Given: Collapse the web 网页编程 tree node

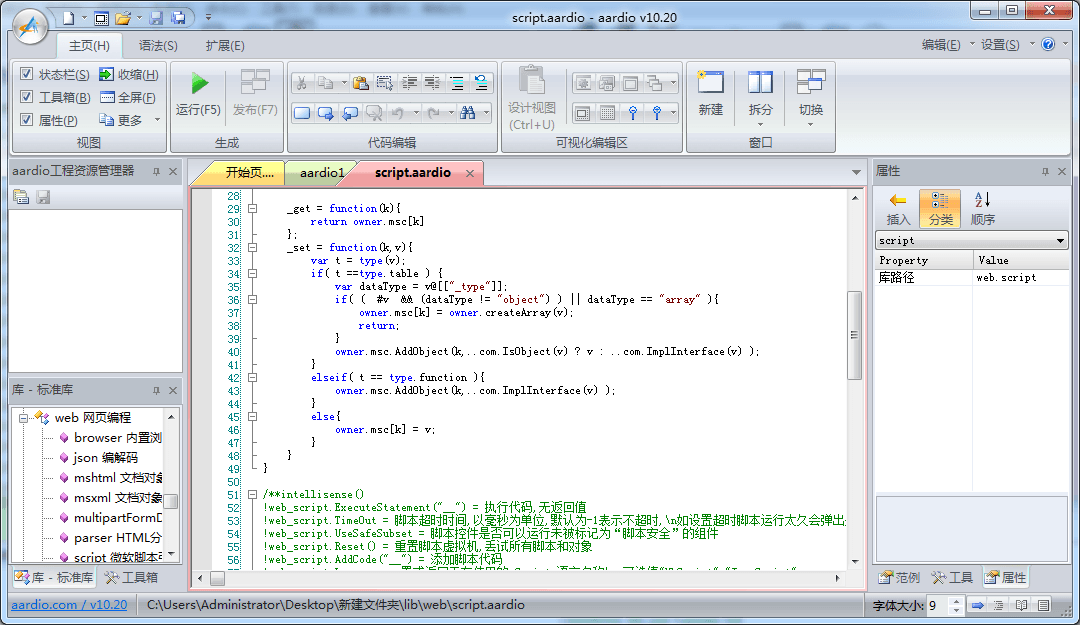Looking at the screenshot, I should point(22,417).
